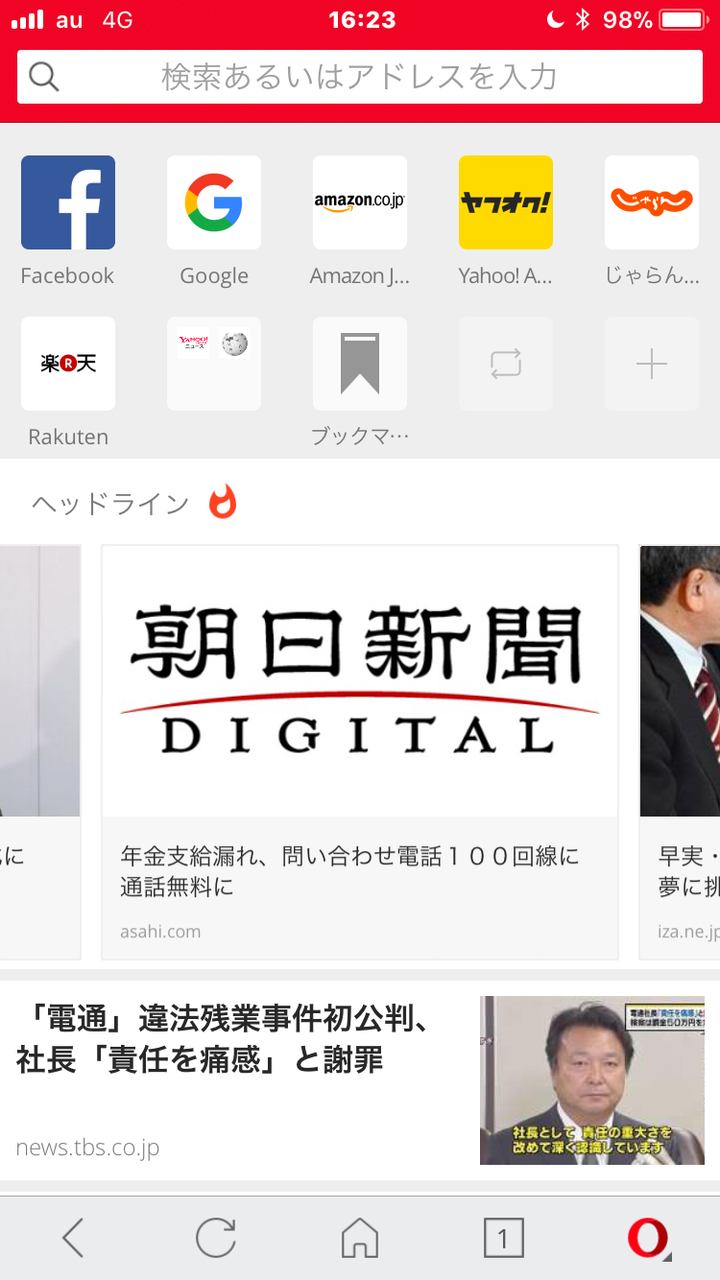Reload the page with refresh icon
Viewport: 720px width, 1280px height.
pos(216,1238)
